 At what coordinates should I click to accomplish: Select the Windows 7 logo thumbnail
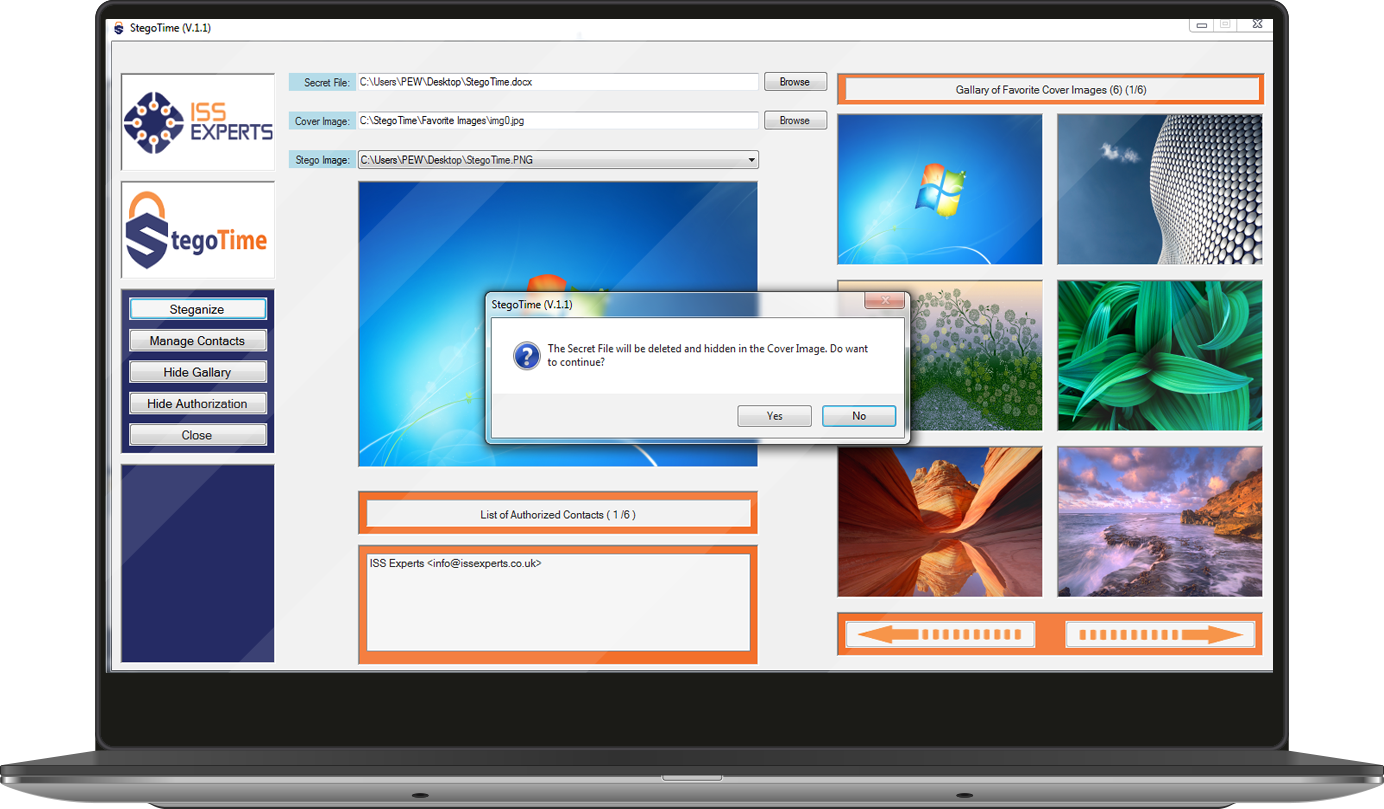pos(939,189)
